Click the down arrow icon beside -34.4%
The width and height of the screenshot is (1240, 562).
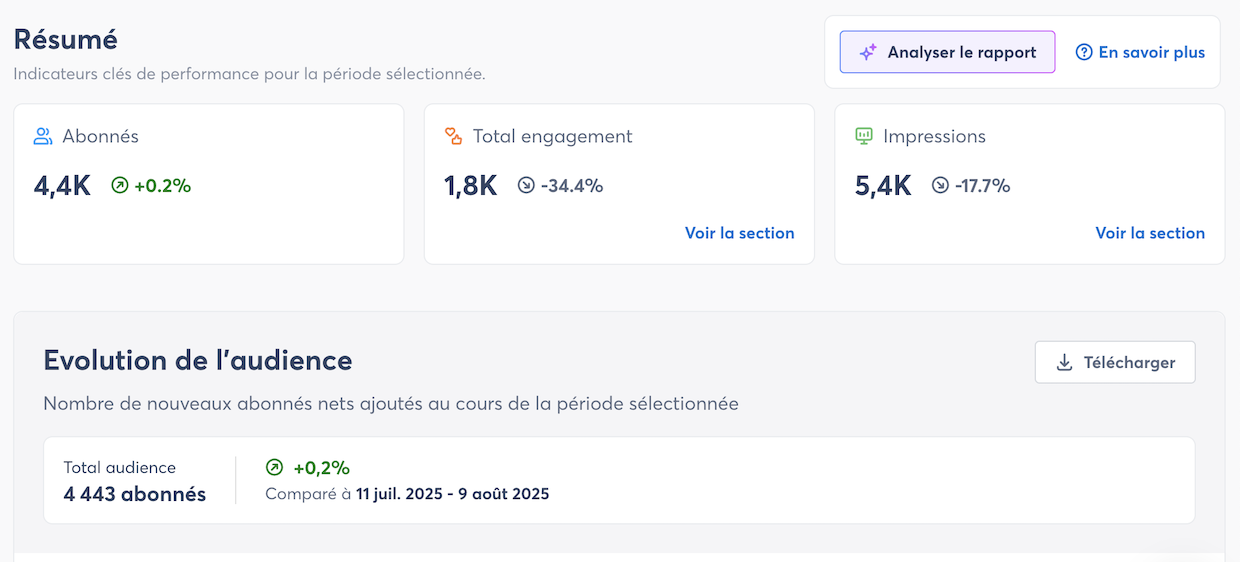(527, 185)
